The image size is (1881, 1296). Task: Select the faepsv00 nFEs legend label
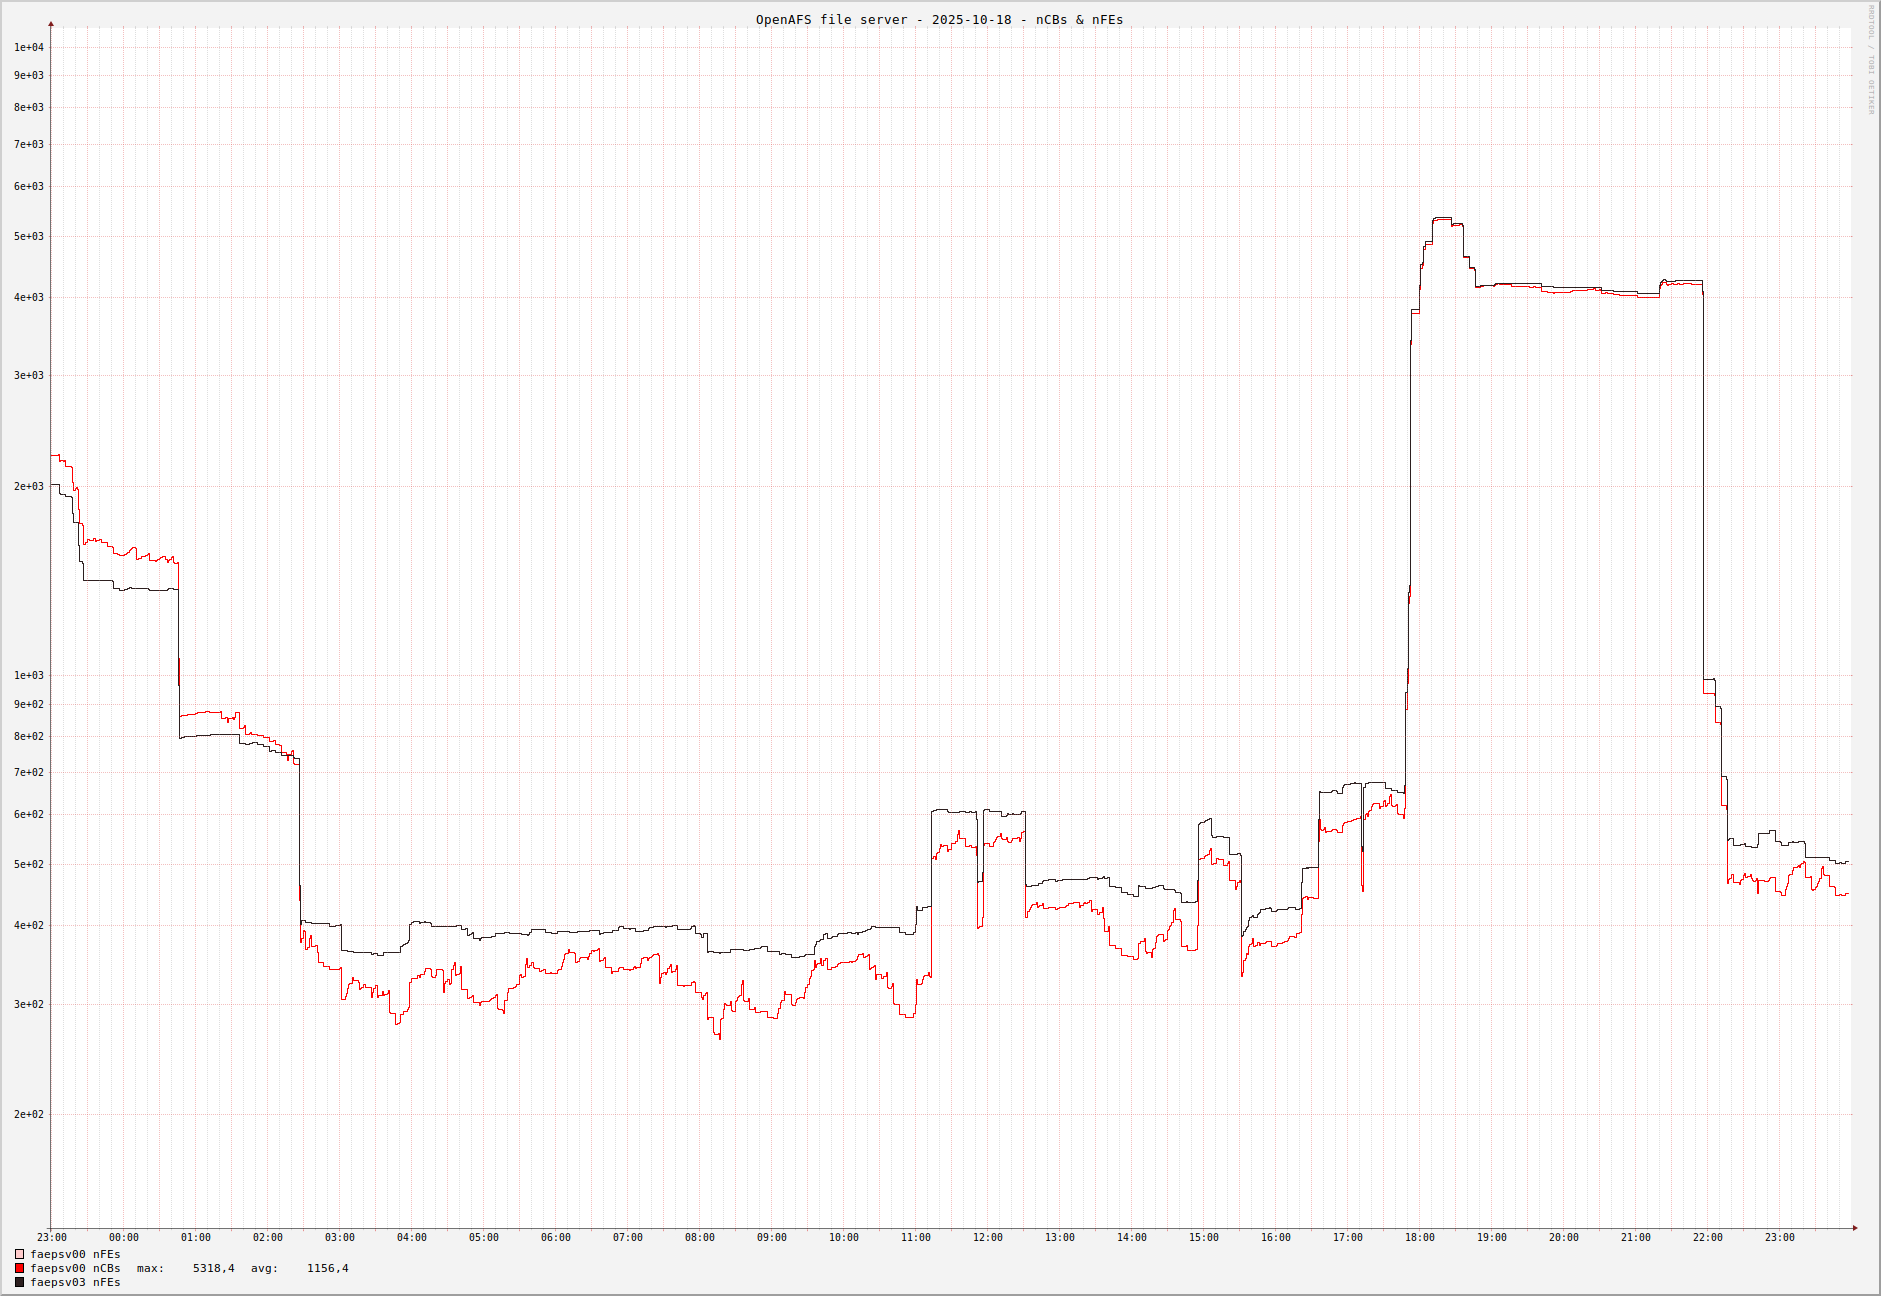pos(75,1254)
